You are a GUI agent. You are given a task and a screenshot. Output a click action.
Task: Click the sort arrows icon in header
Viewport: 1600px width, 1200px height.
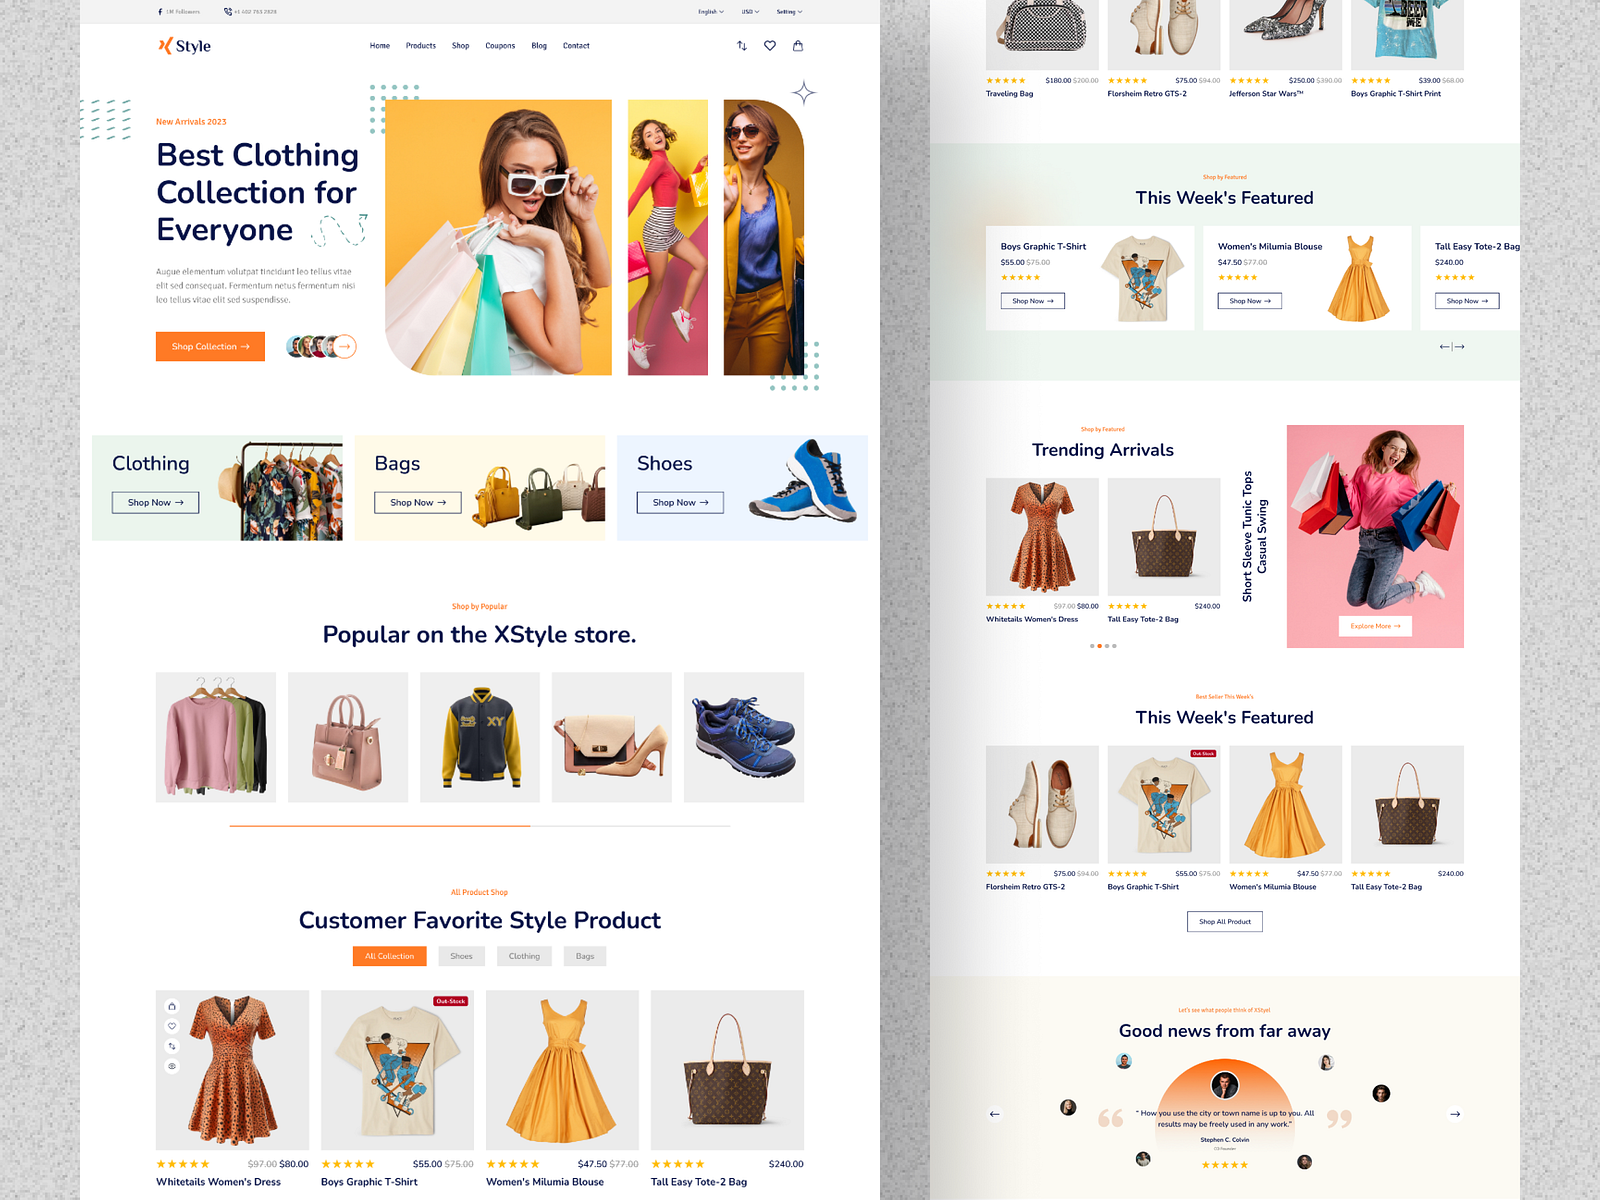[740, 45]
